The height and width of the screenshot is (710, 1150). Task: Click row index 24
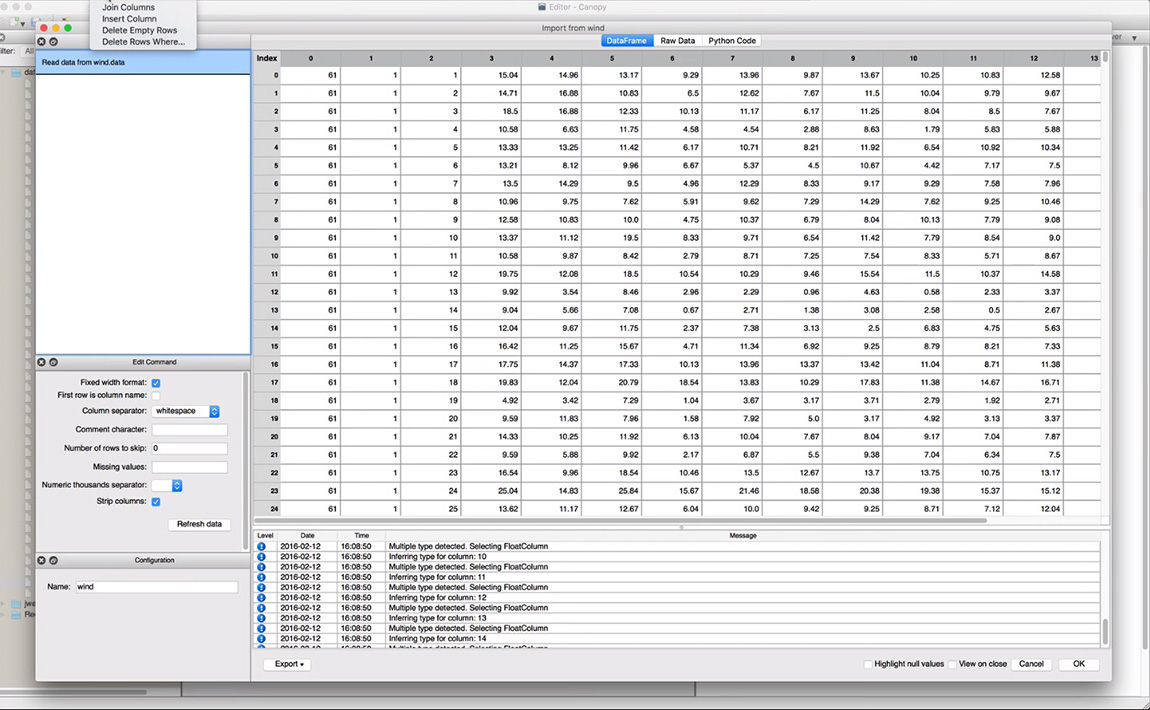(267, 509)
